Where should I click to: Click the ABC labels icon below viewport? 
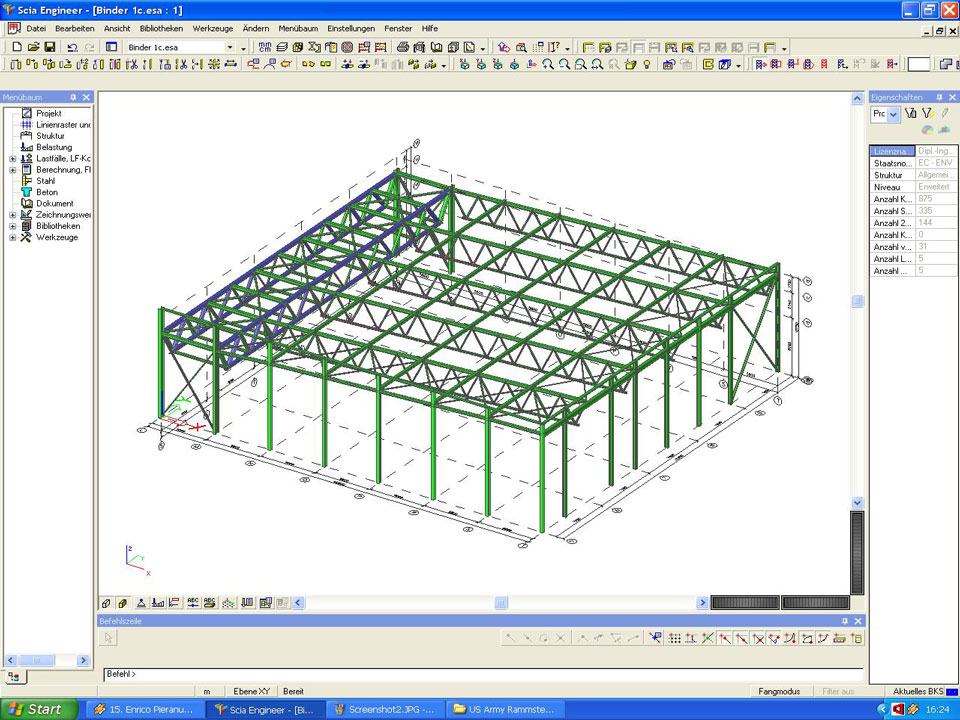tap(193, 603)
